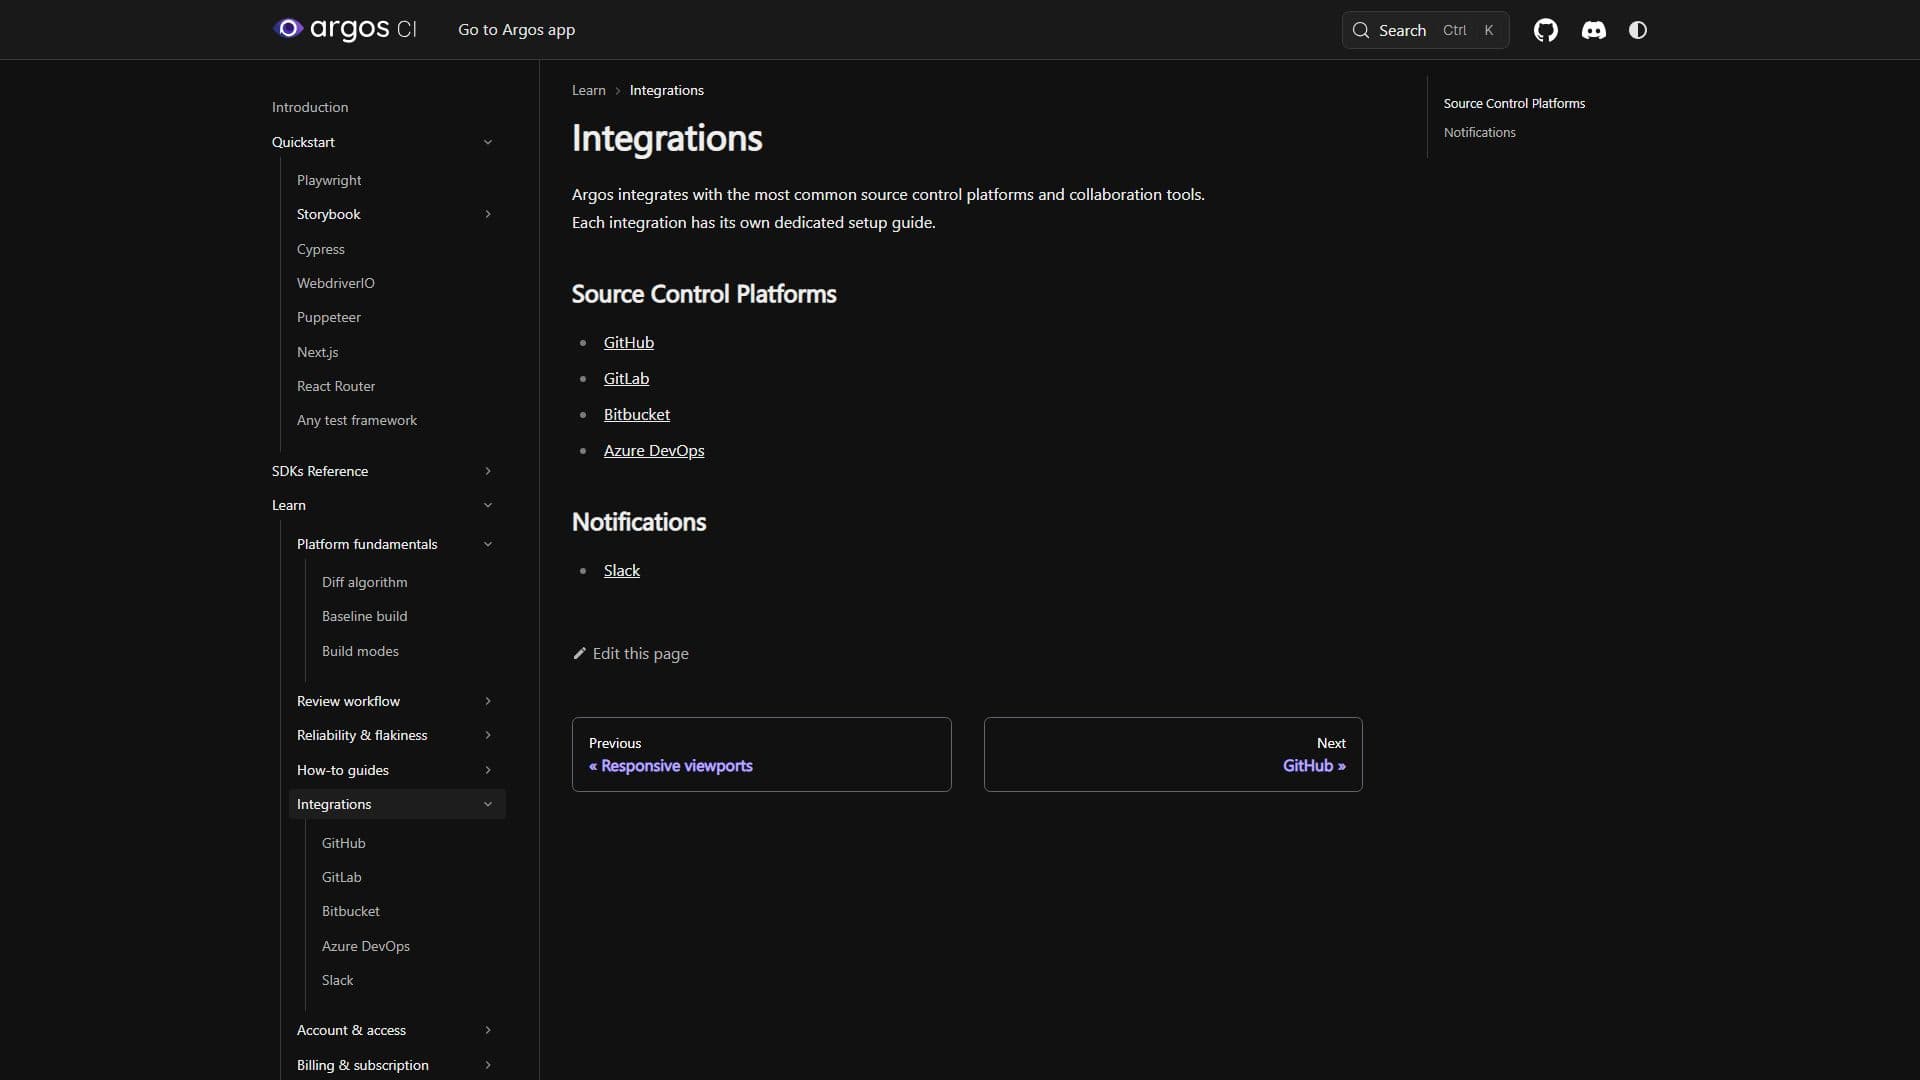Open WebdriverIO quickstart in sidebar
This screenshot has width=1920, height=1080.
(335, 283)
